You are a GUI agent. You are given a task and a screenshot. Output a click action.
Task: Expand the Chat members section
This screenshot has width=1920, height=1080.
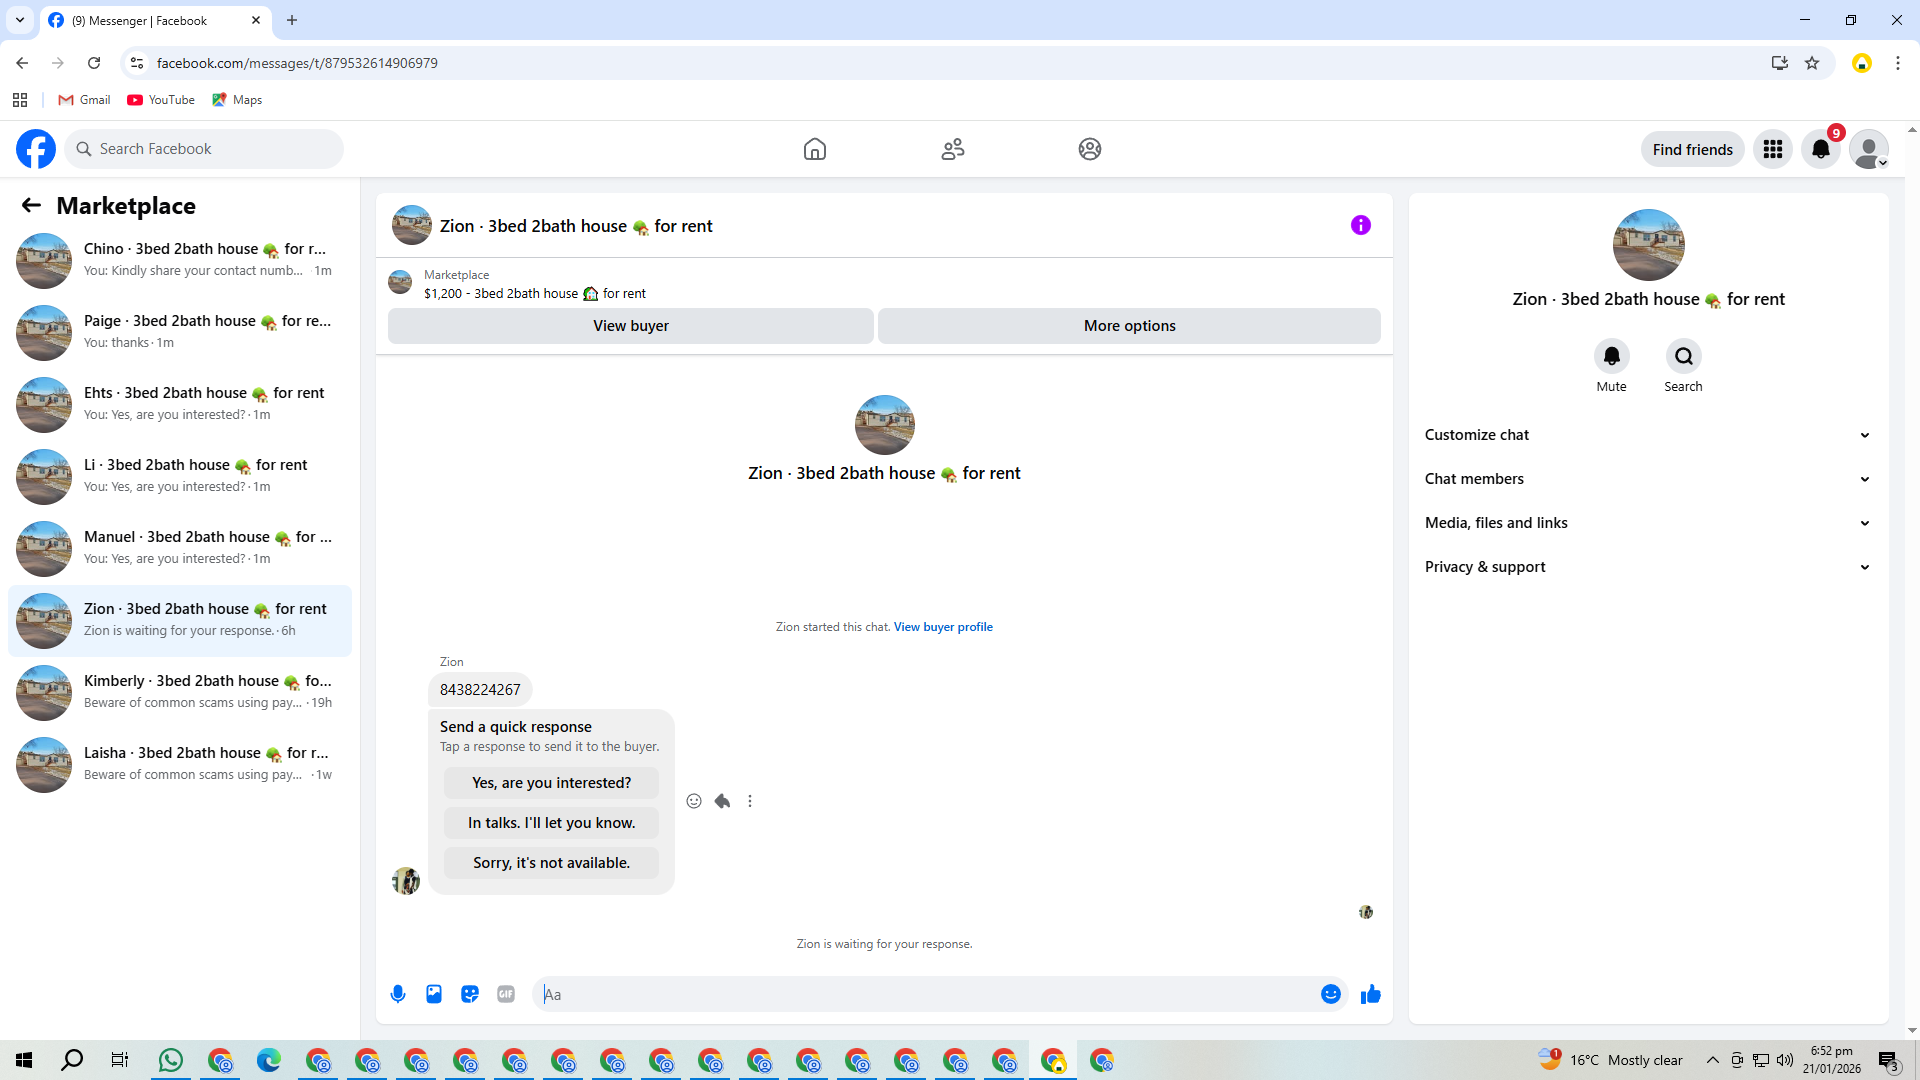(x=1647, y=479)
